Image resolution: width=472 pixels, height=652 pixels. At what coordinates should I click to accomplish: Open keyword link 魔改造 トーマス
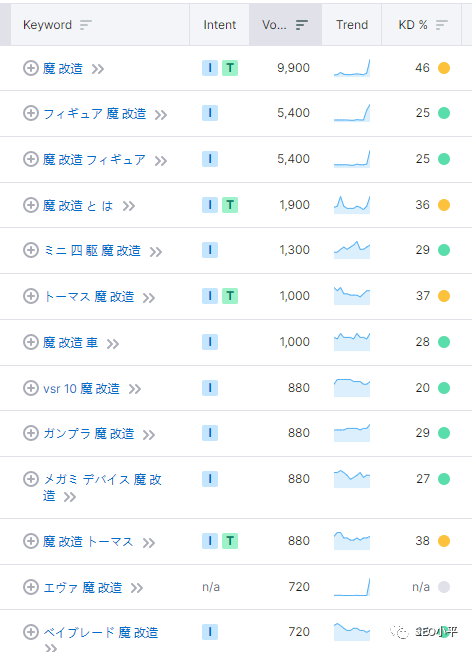(88, 541)
